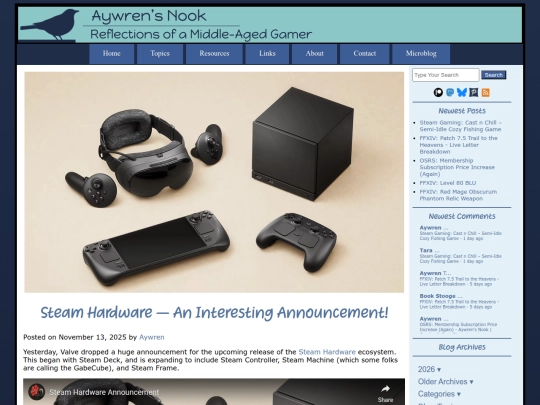540x405 pixels.
Task: Click the video channel avatar icon
Action: click(36, 392)
